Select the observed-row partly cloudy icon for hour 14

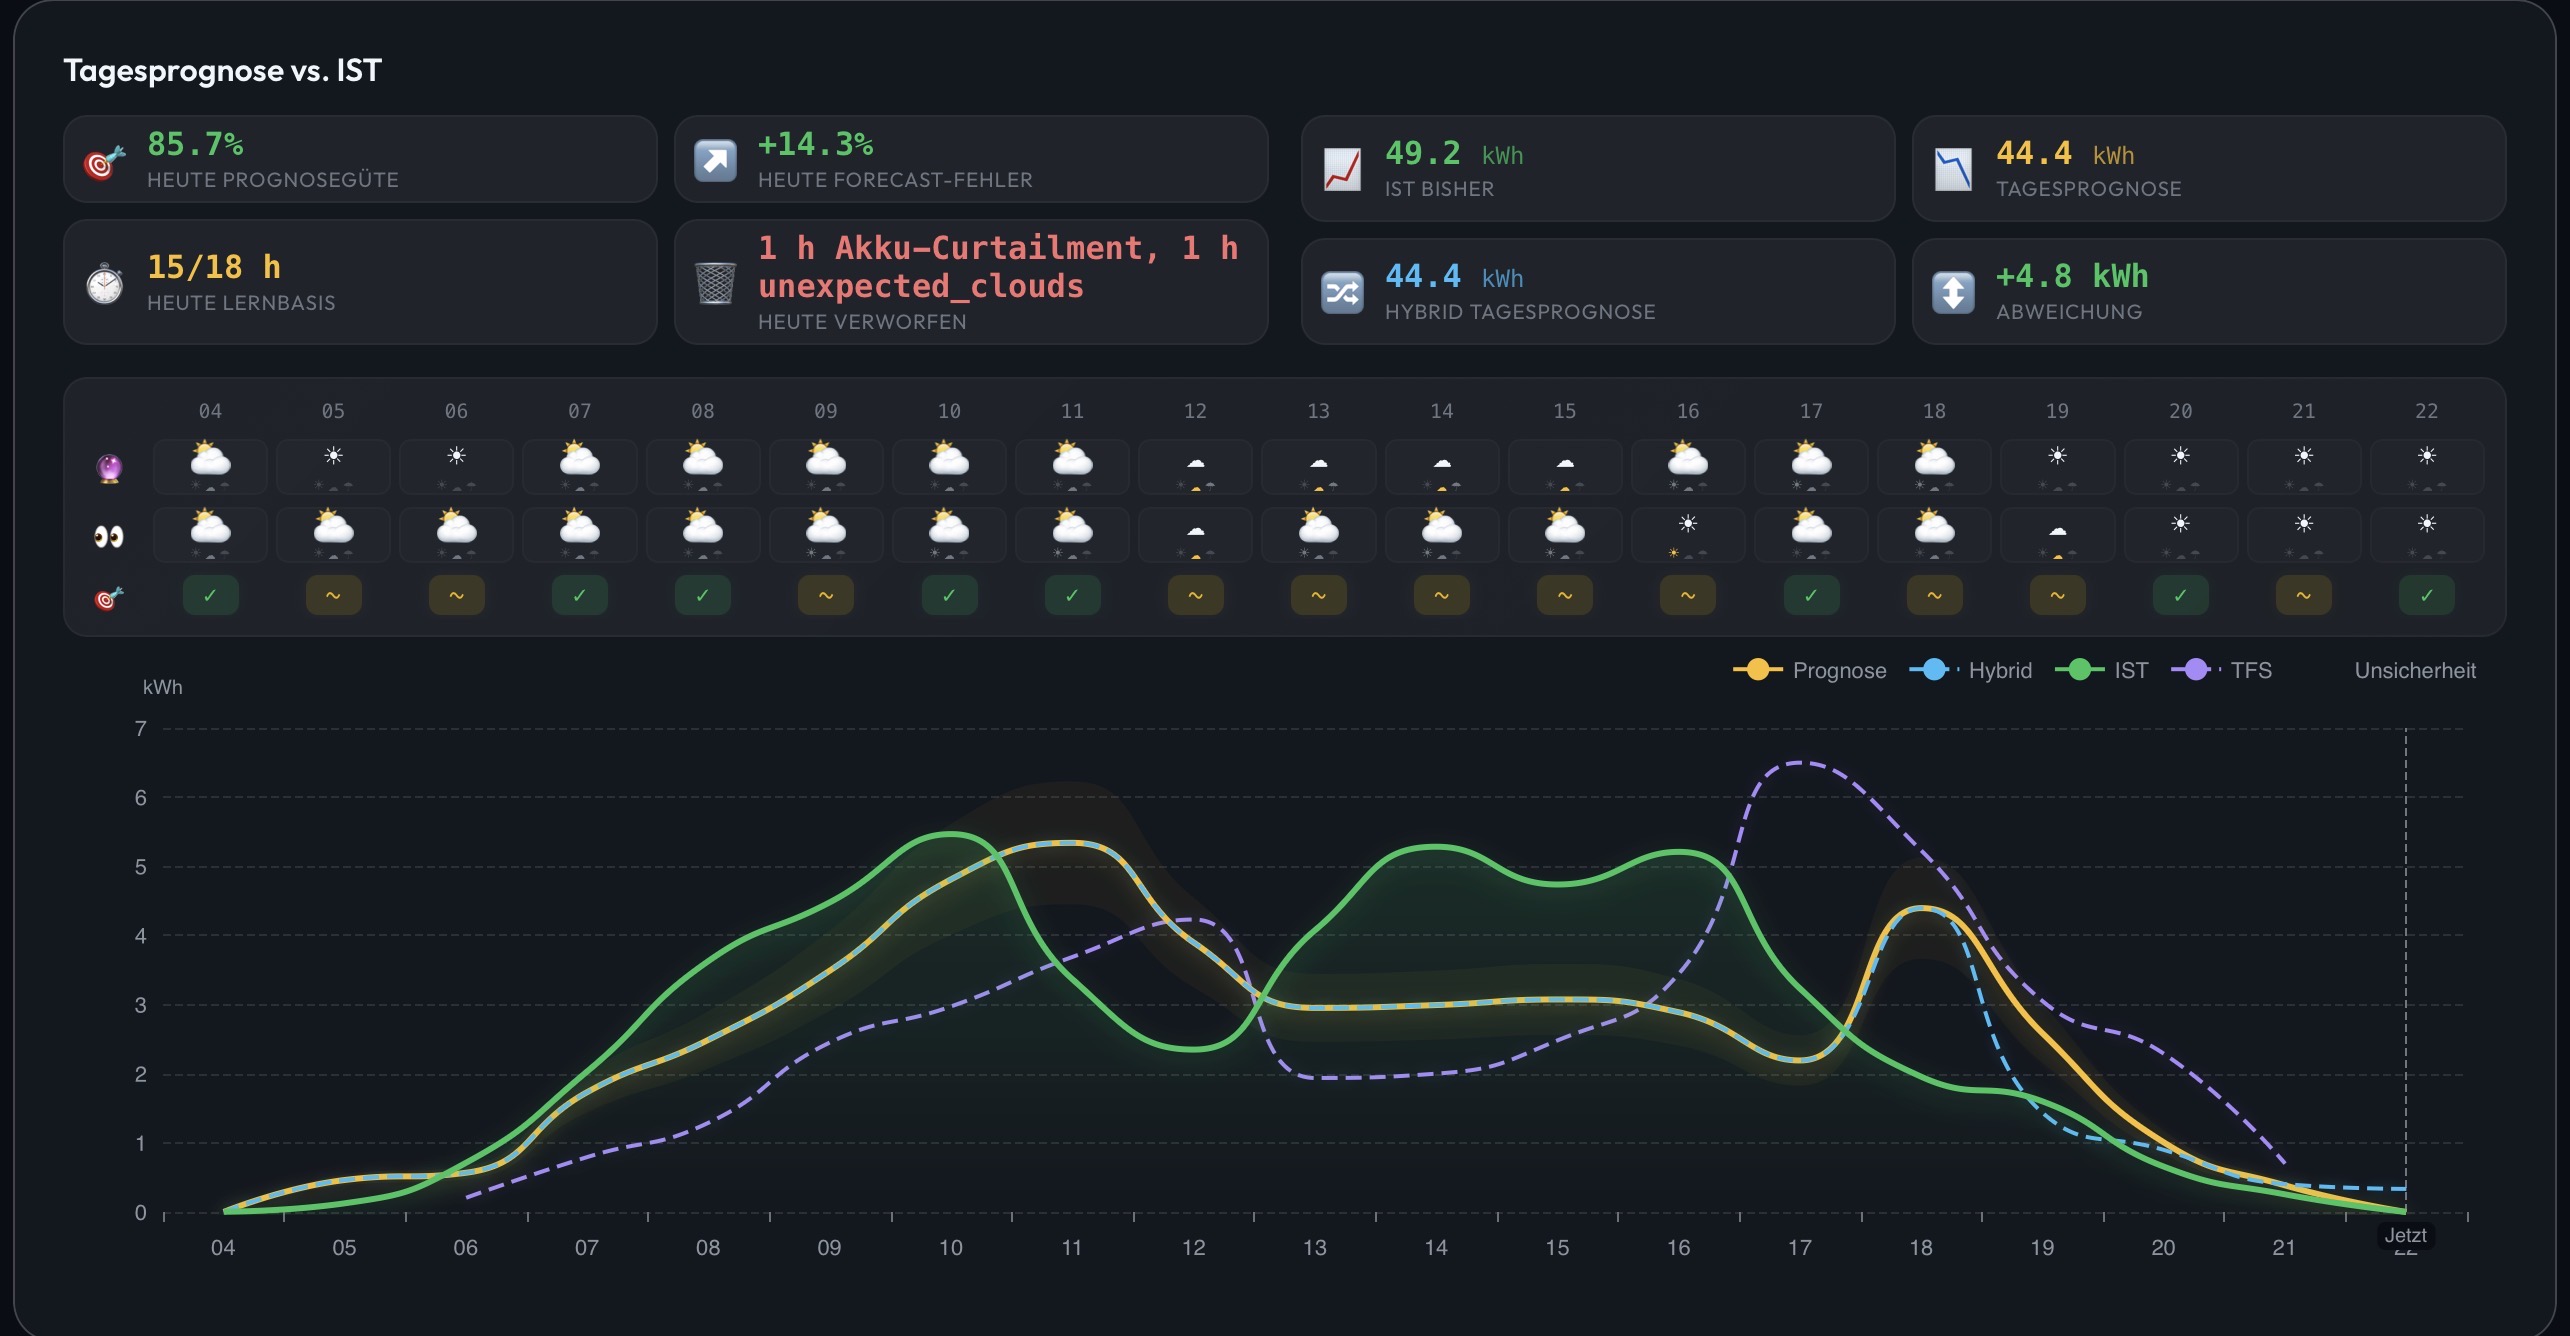click(x=1442, y=526)
